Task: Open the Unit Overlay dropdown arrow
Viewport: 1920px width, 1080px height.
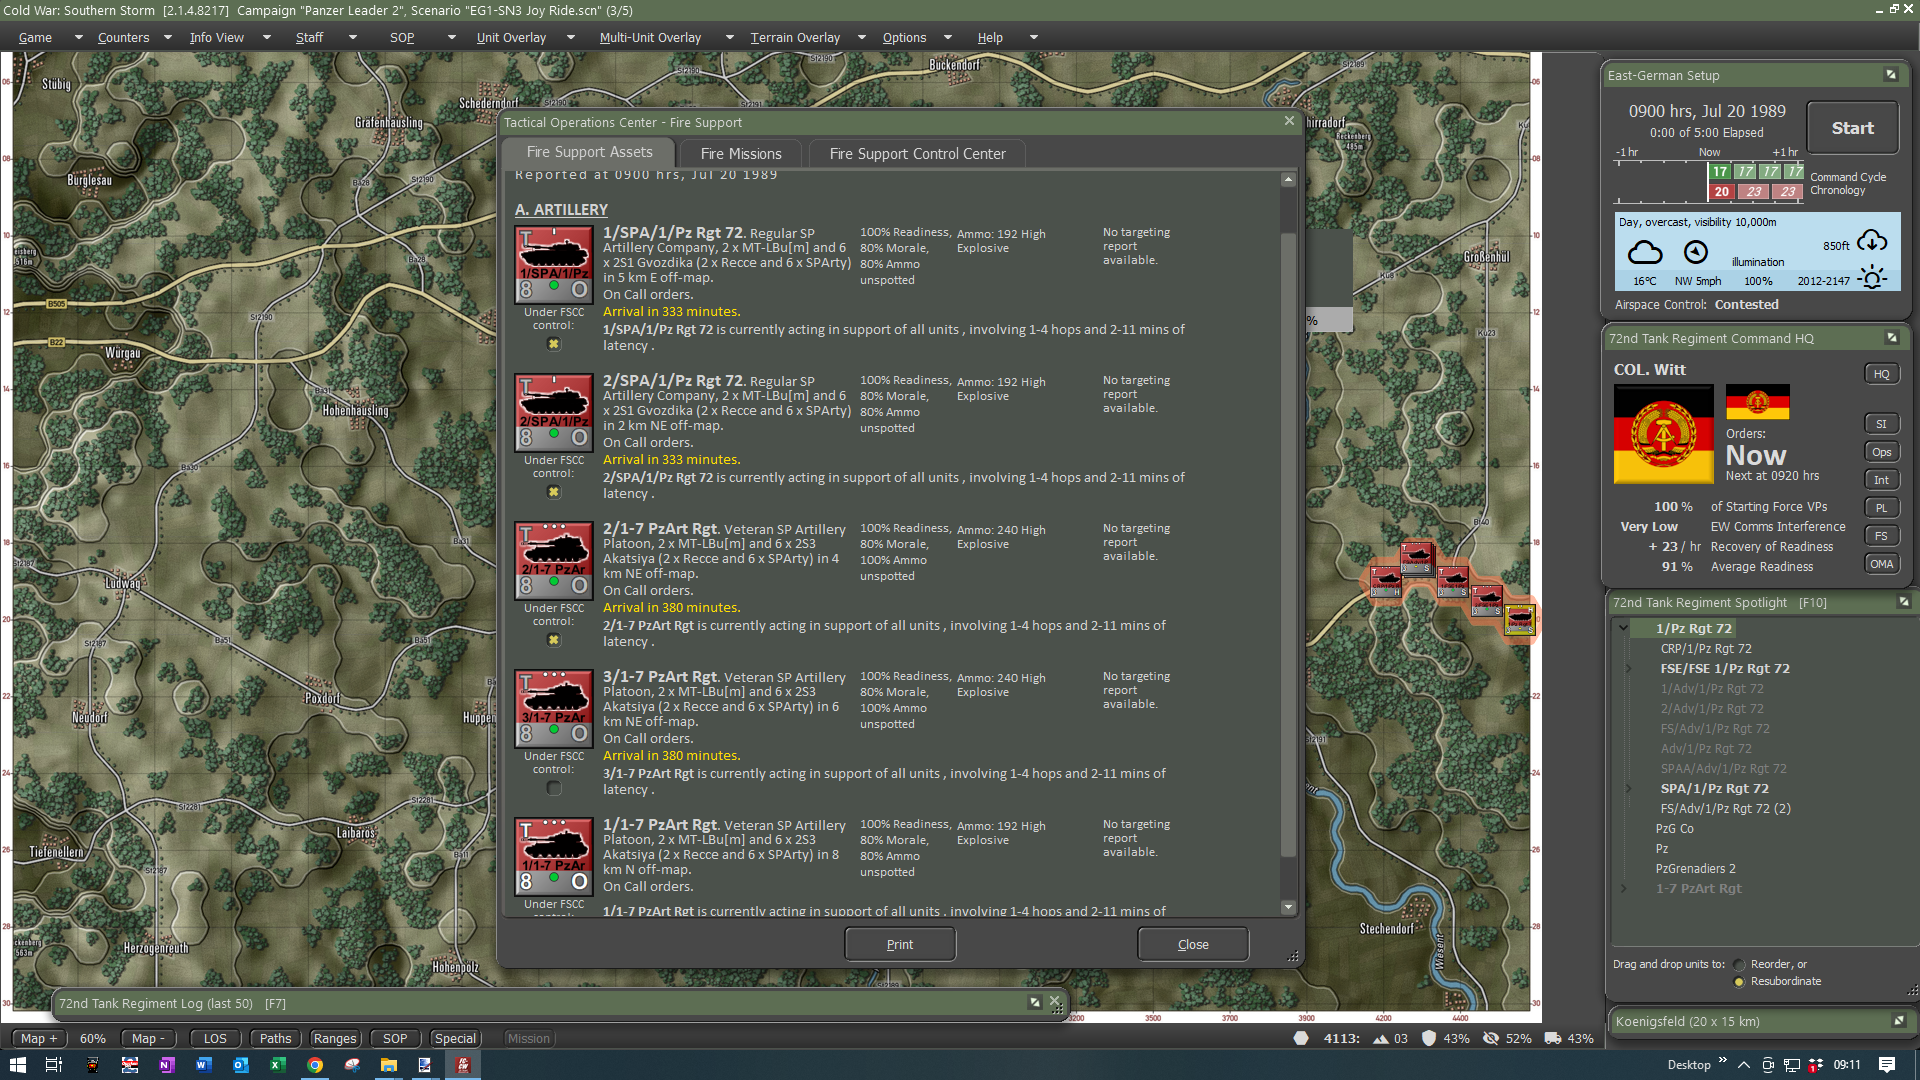Action: click(x=571, y=38)
